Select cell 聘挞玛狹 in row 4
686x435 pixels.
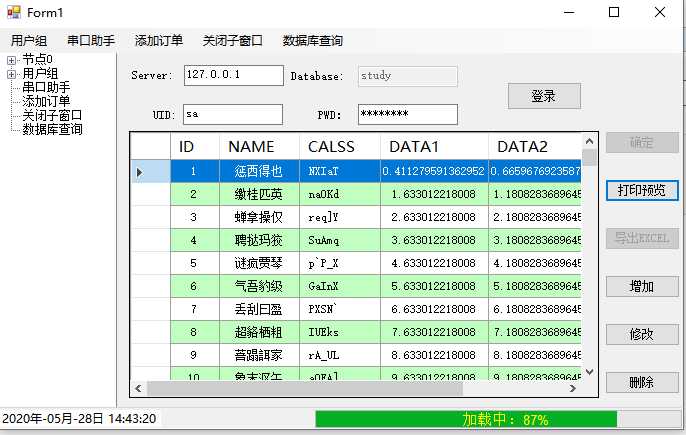pos(259,240)
